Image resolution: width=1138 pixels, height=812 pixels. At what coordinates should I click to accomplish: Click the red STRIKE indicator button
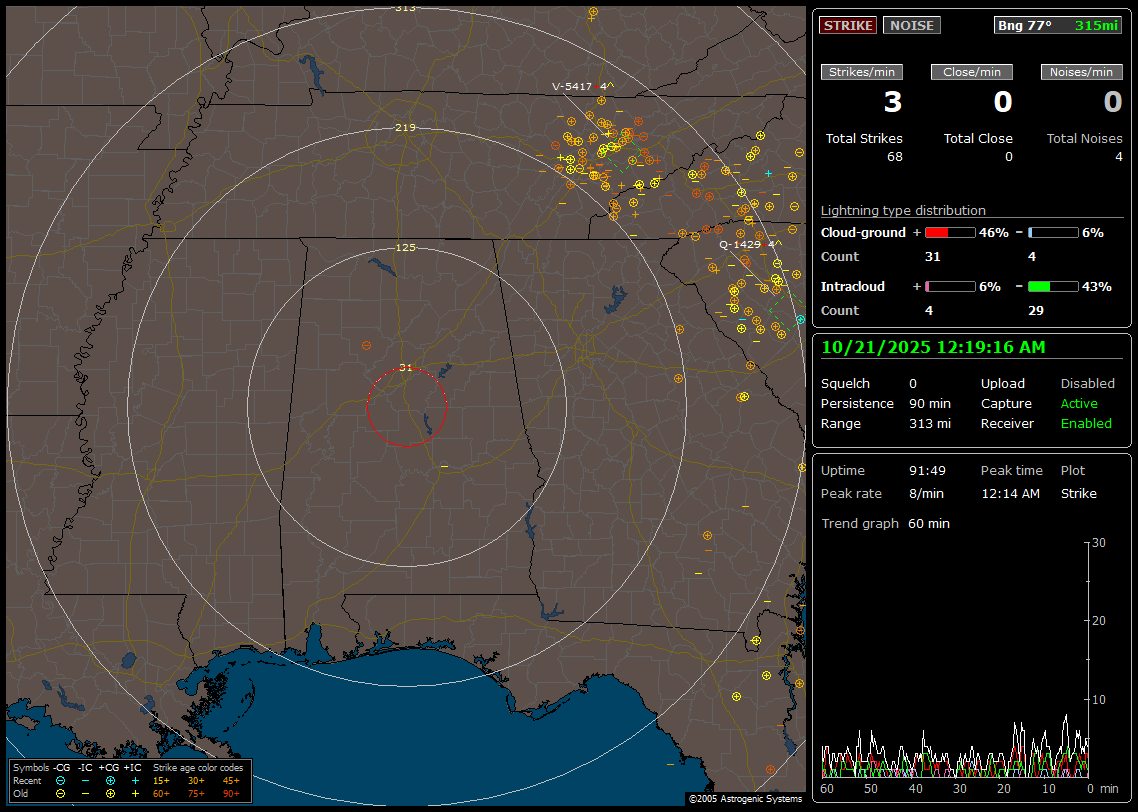(848, 25)
